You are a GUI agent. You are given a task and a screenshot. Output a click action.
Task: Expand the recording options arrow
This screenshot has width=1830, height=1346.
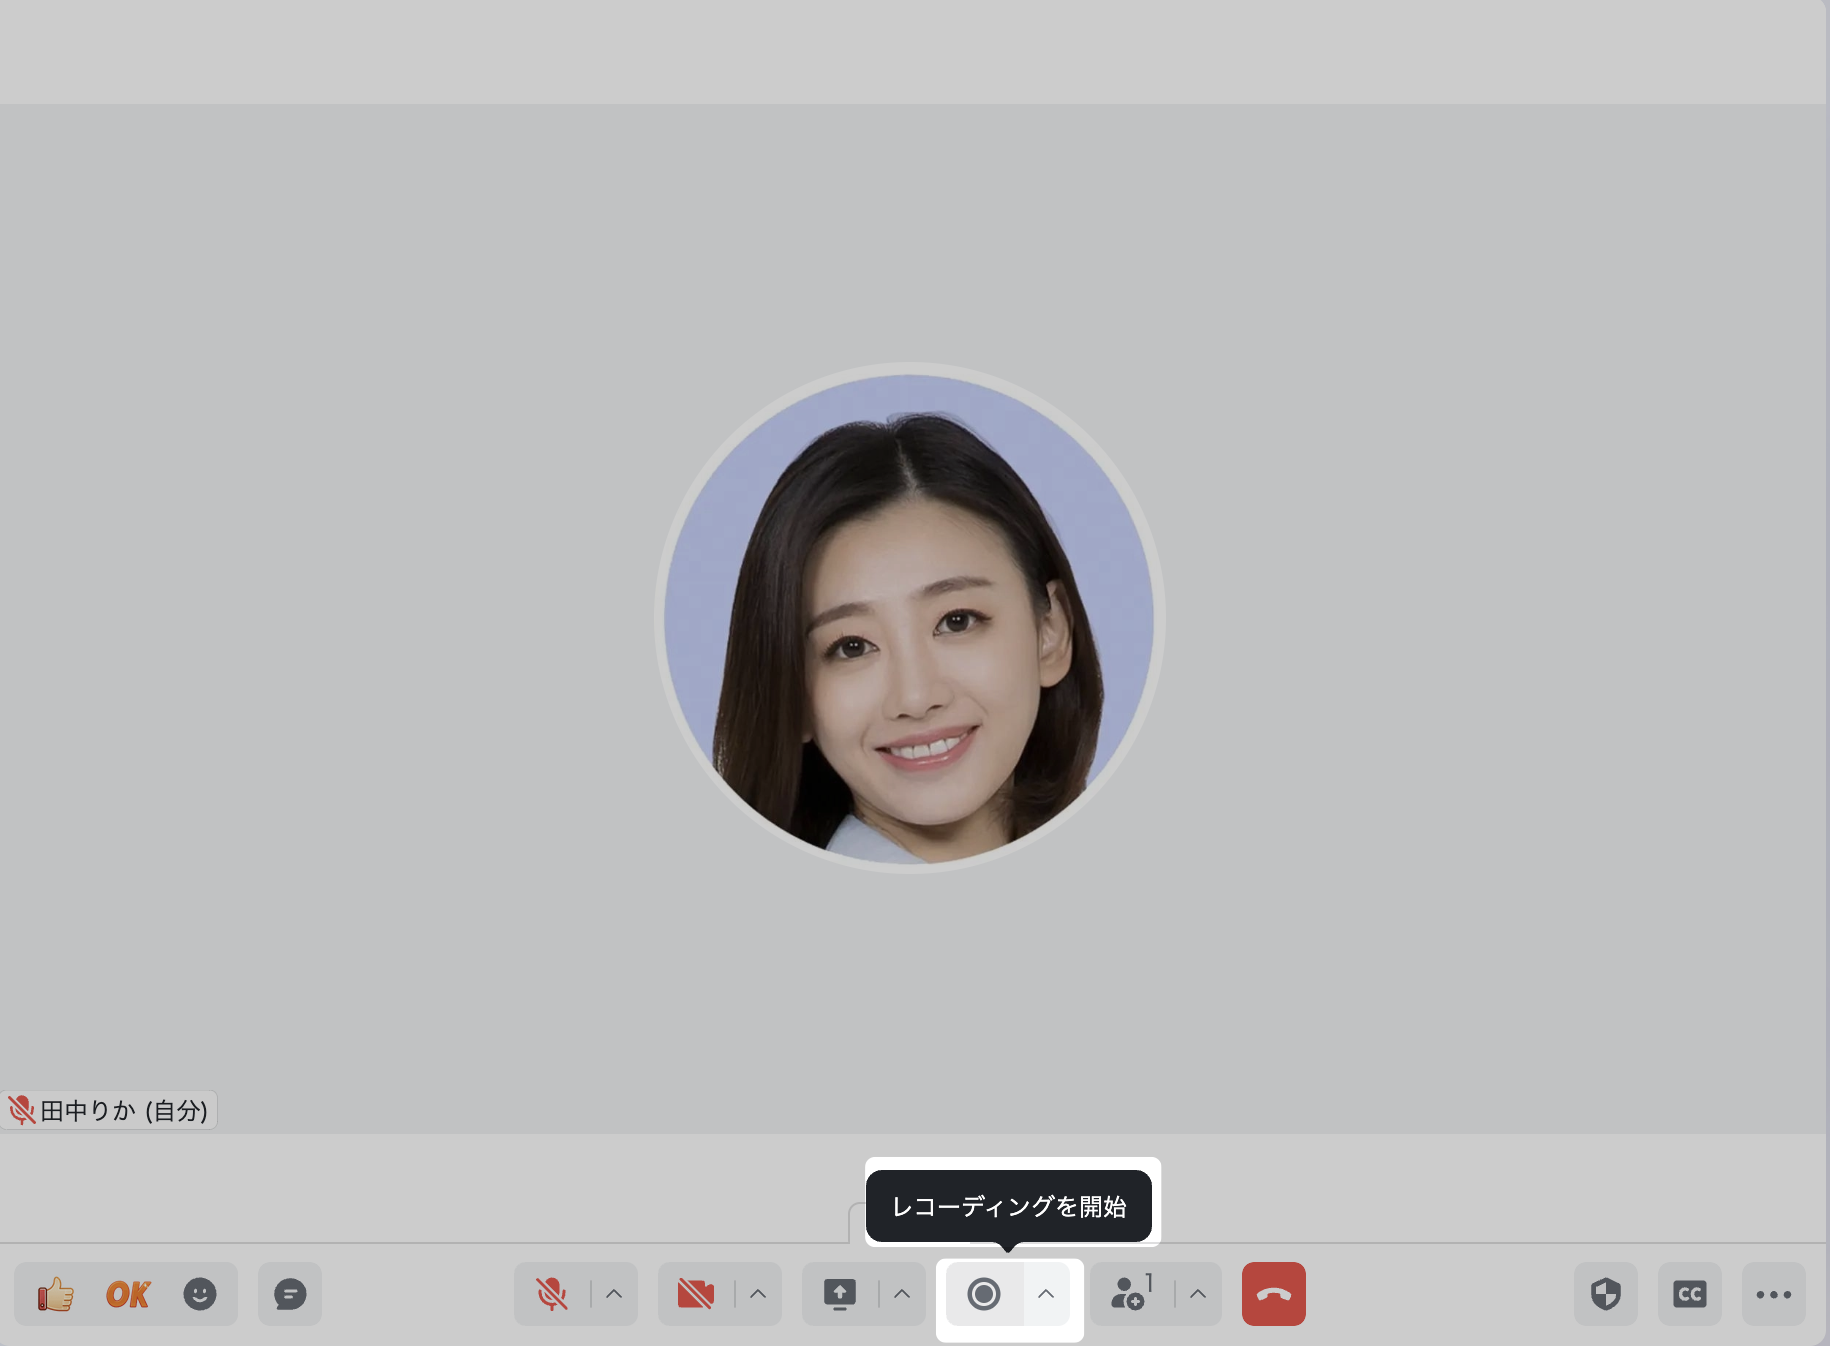[x=1046, y=1294]
